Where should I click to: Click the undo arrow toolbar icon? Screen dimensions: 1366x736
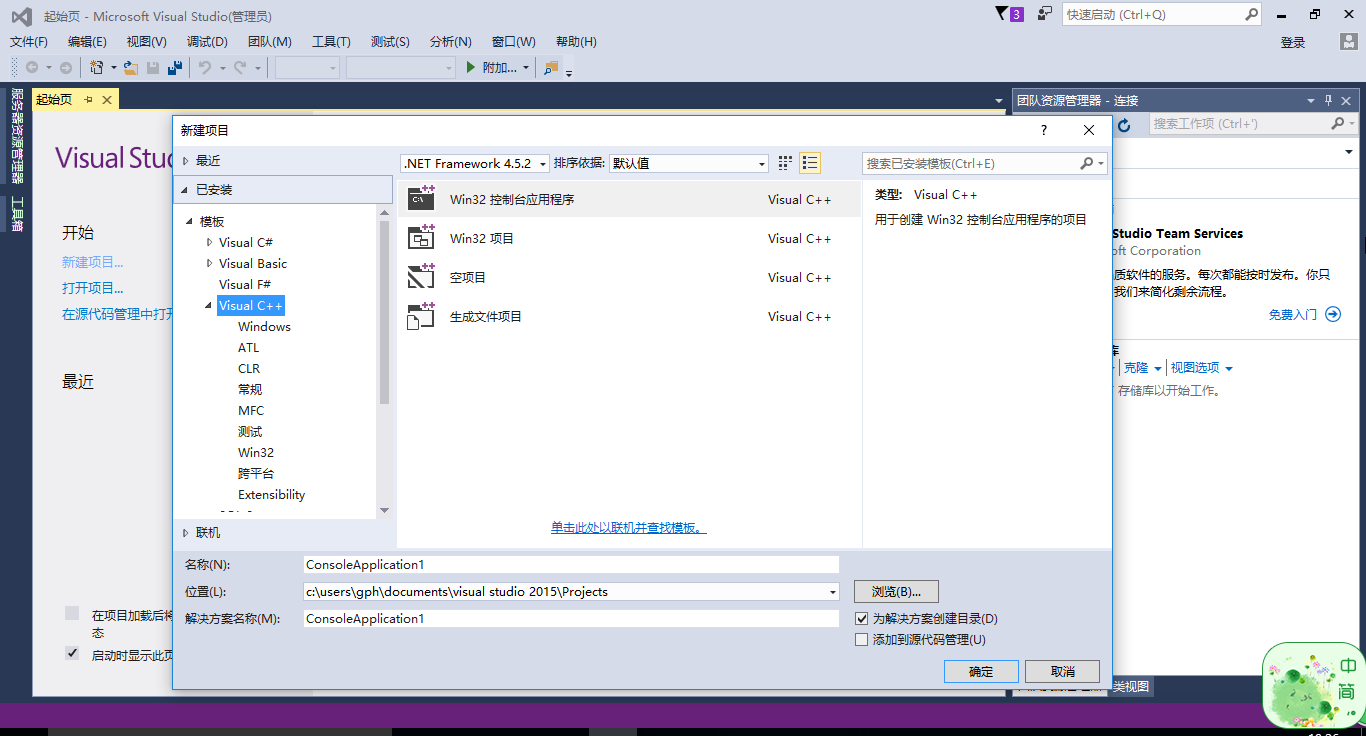(x=205, y=67)
